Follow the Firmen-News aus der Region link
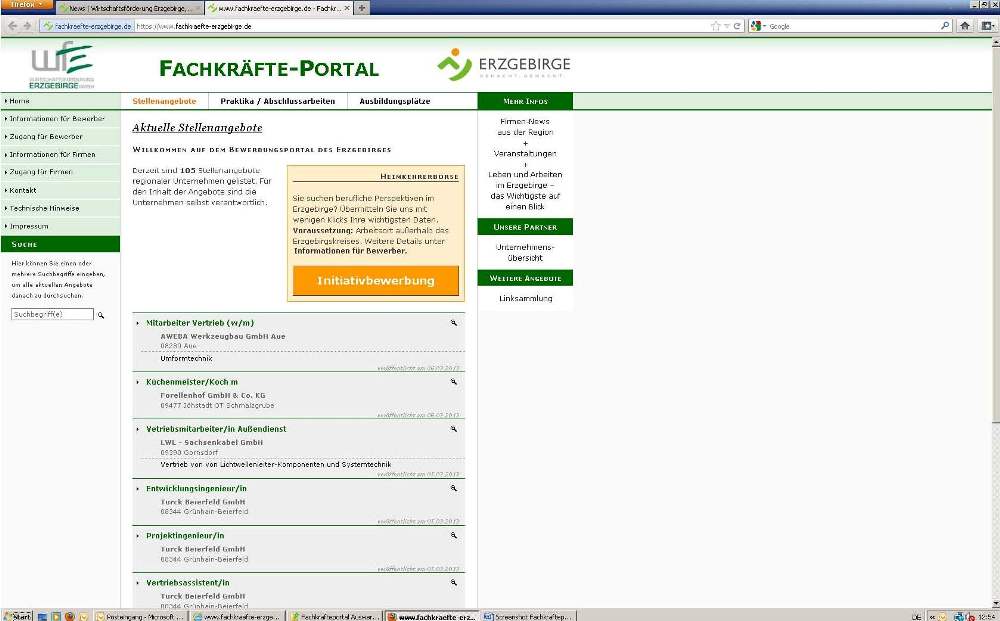This screenshot has height=621, width=1000. click(525, 127)
